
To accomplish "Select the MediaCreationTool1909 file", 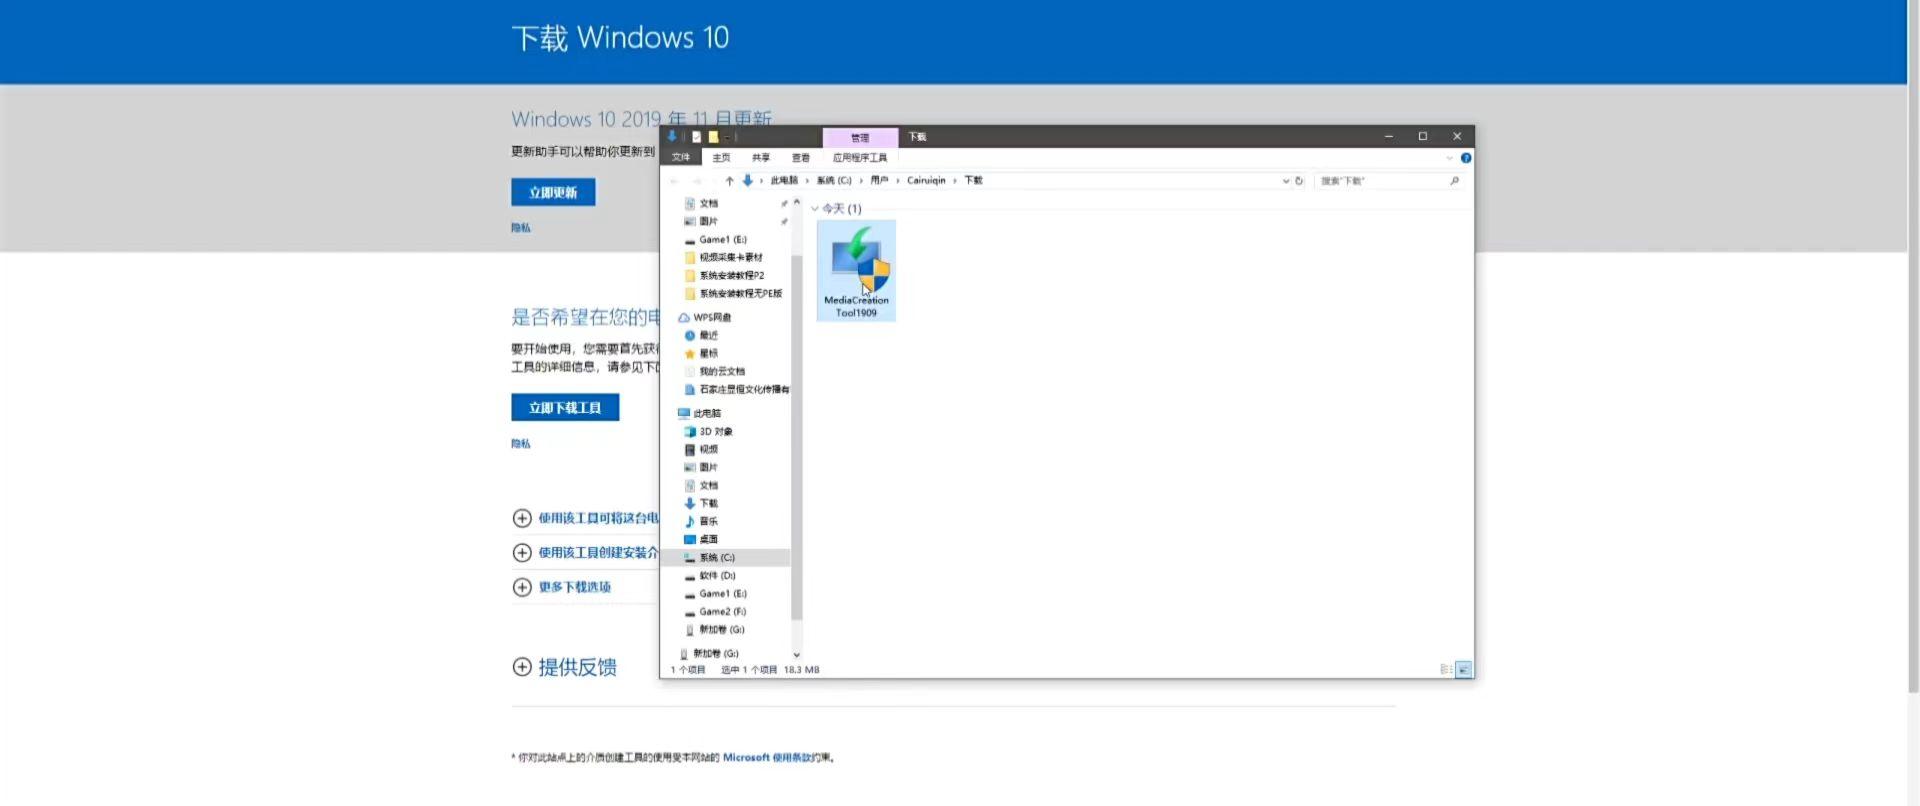I will (x=856, y=270).
